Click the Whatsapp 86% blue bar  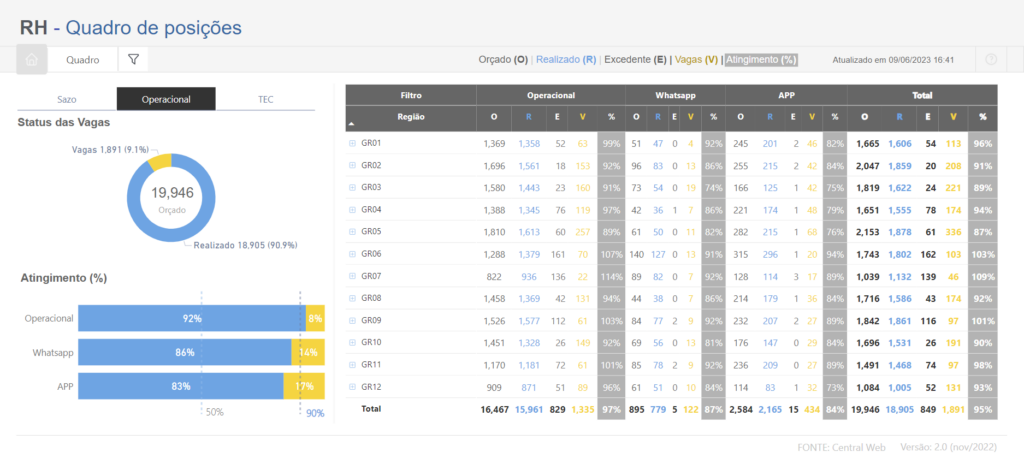[185, 352]
